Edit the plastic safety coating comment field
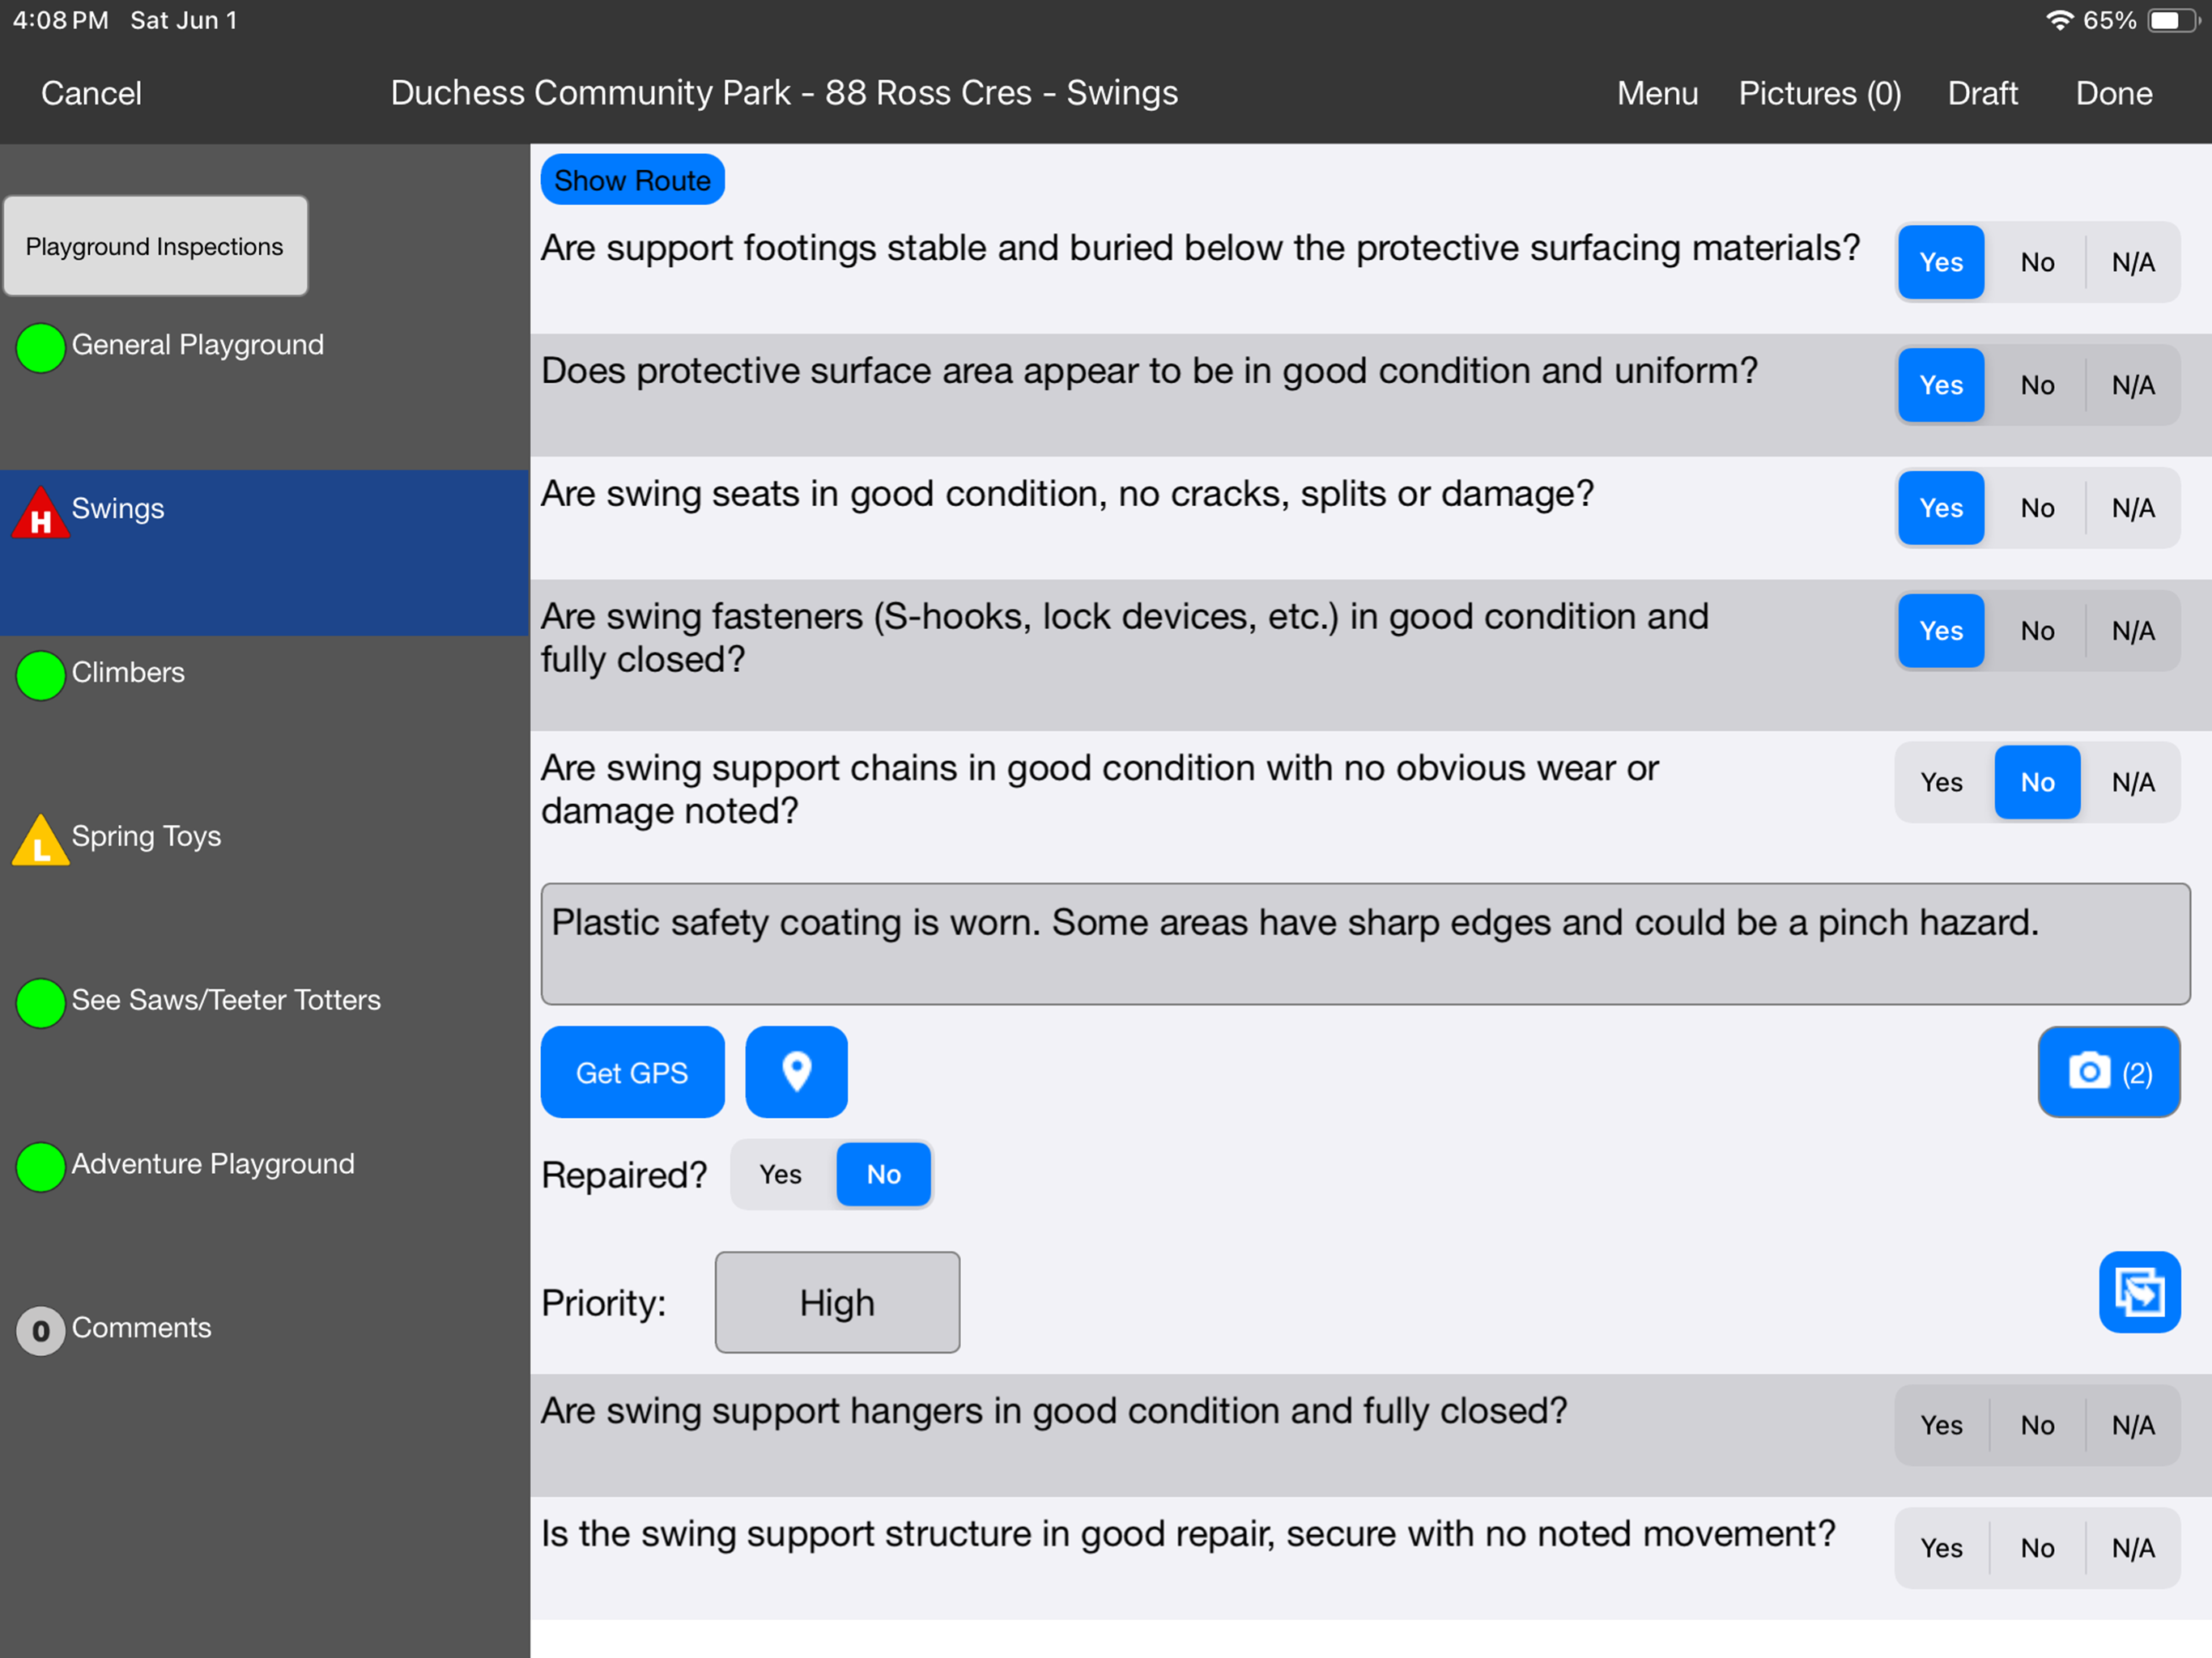 pos(1365,943)
